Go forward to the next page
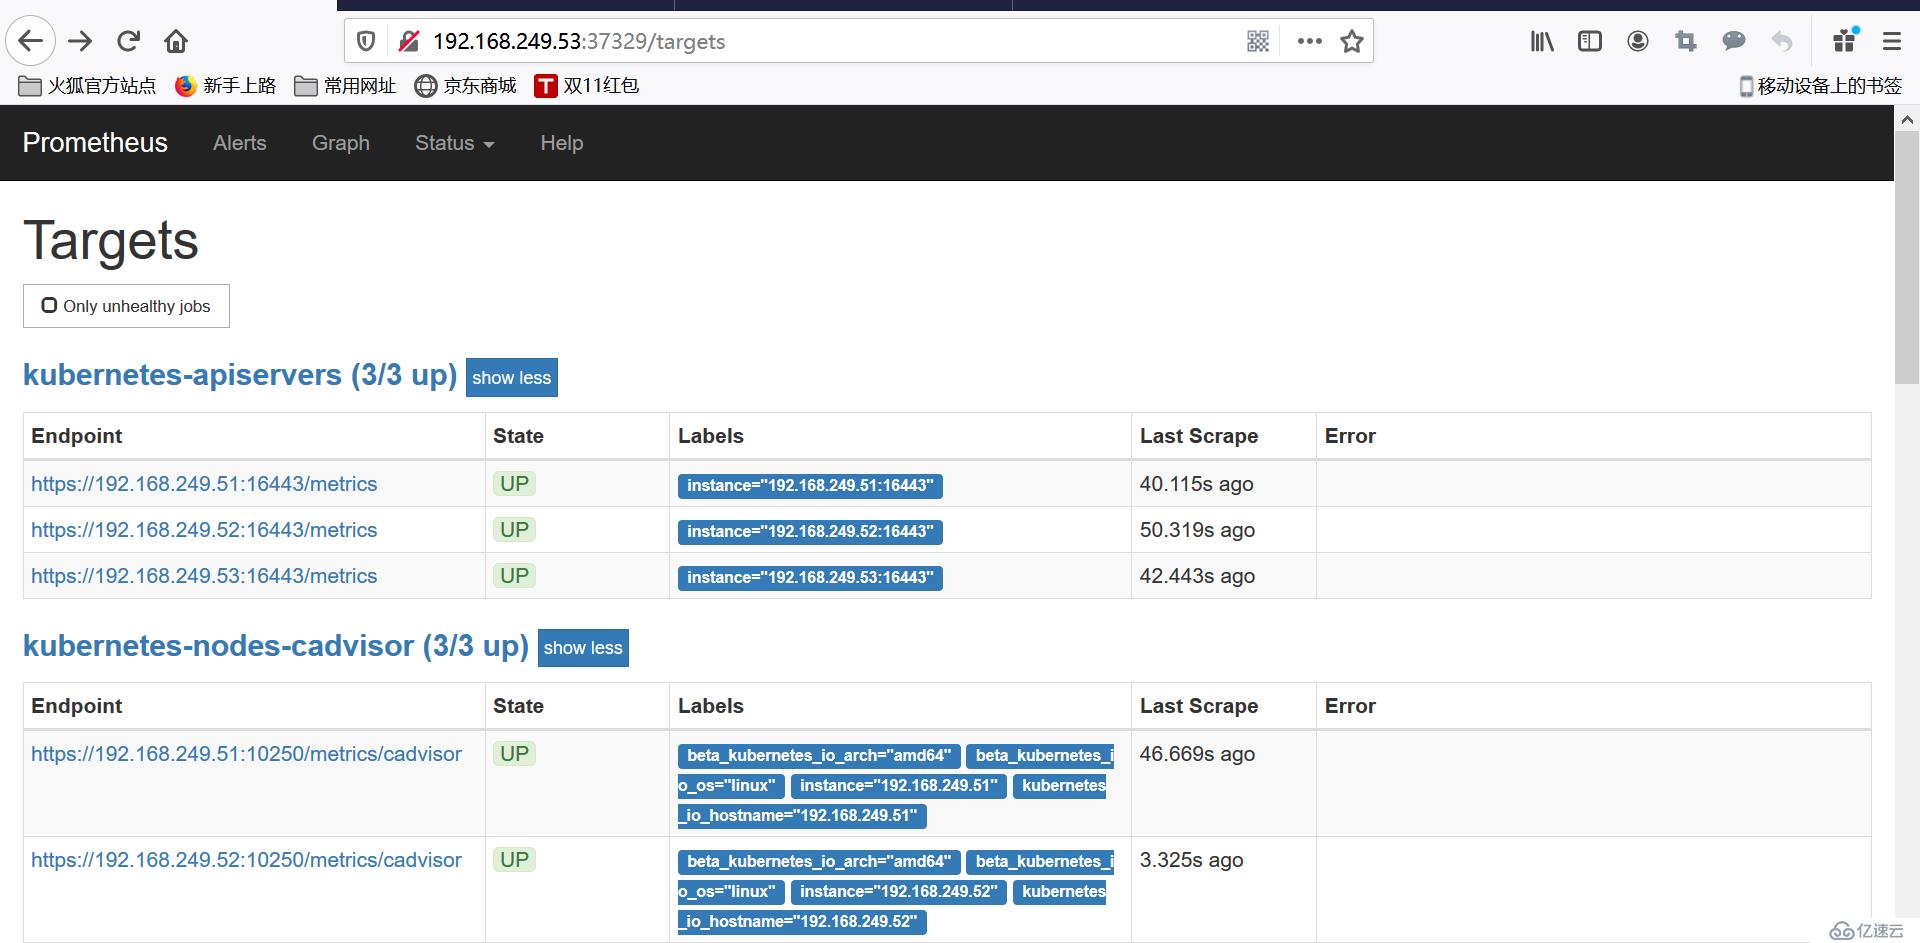The height and width of the screenshot is (943, 1920). click(x=80, y=41)
